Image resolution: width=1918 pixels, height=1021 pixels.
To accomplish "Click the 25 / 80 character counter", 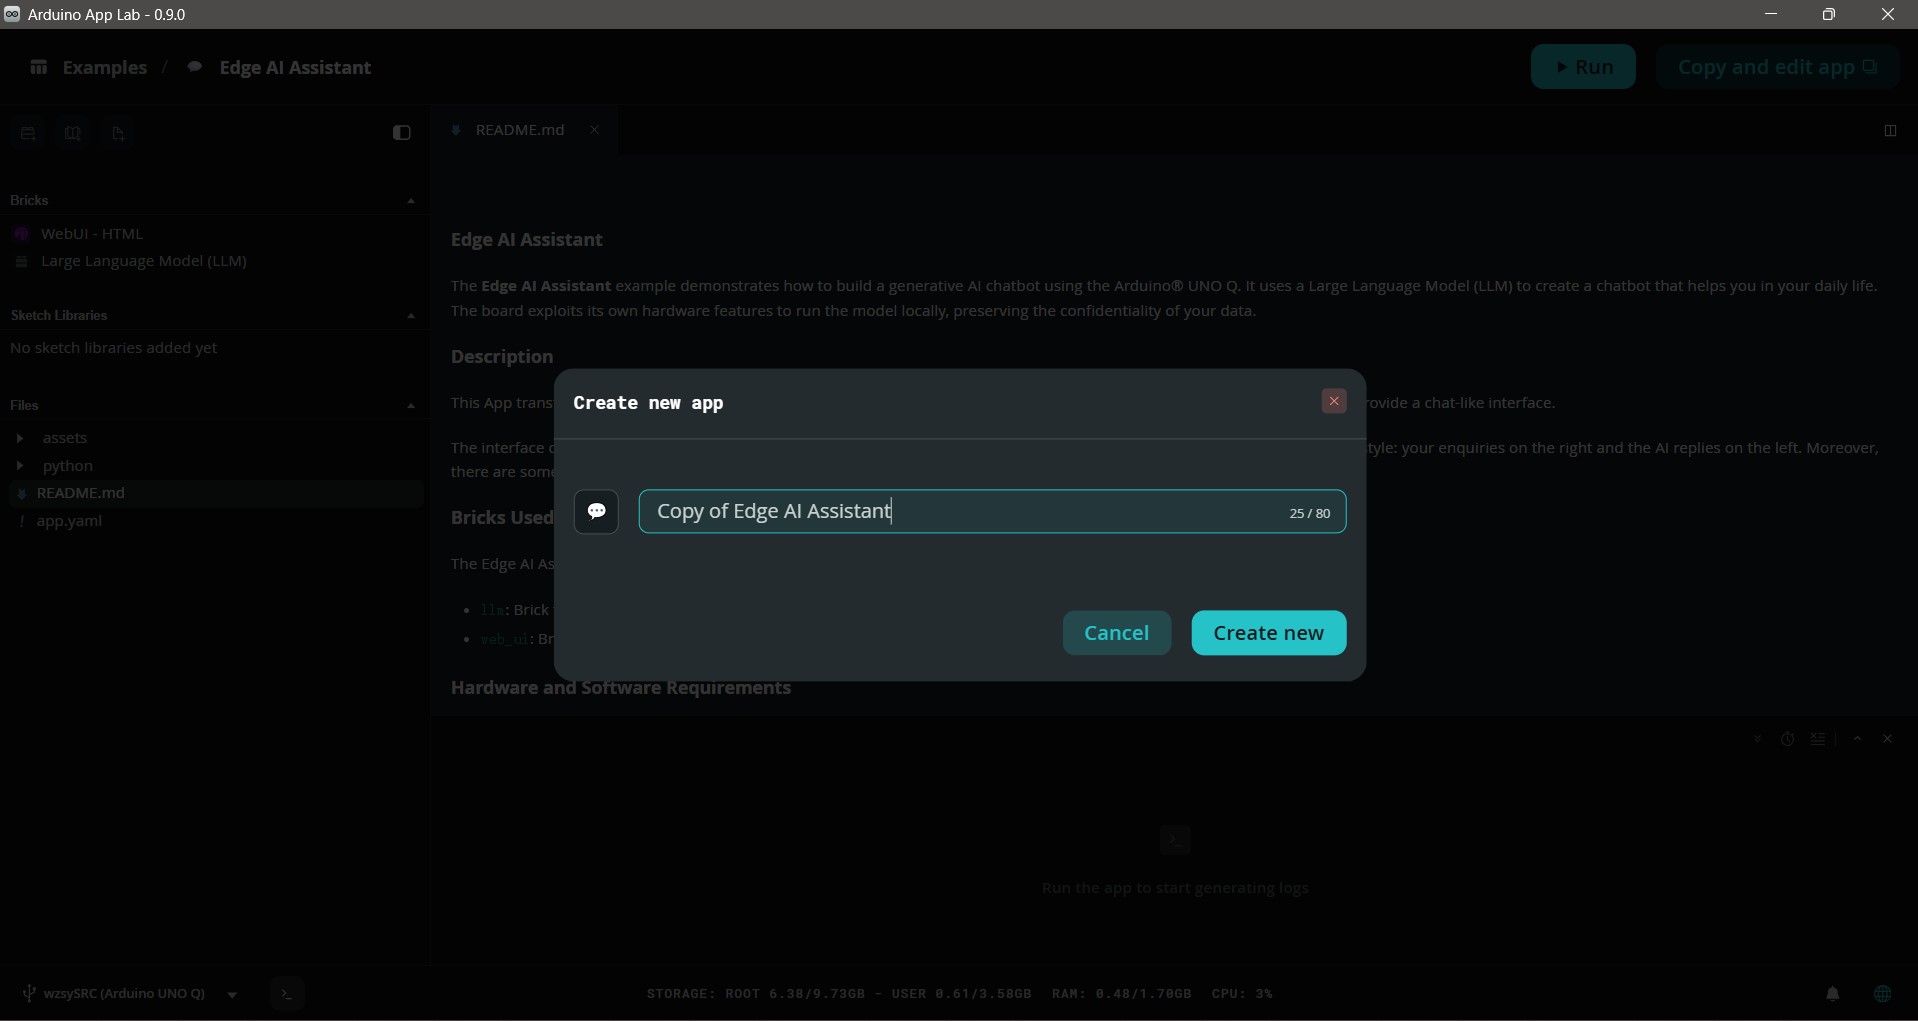I will 1310,513.
